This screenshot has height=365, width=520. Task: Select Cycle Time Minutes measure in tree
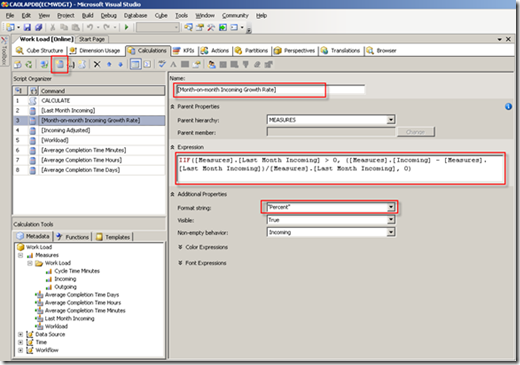(x=77, y=271)
